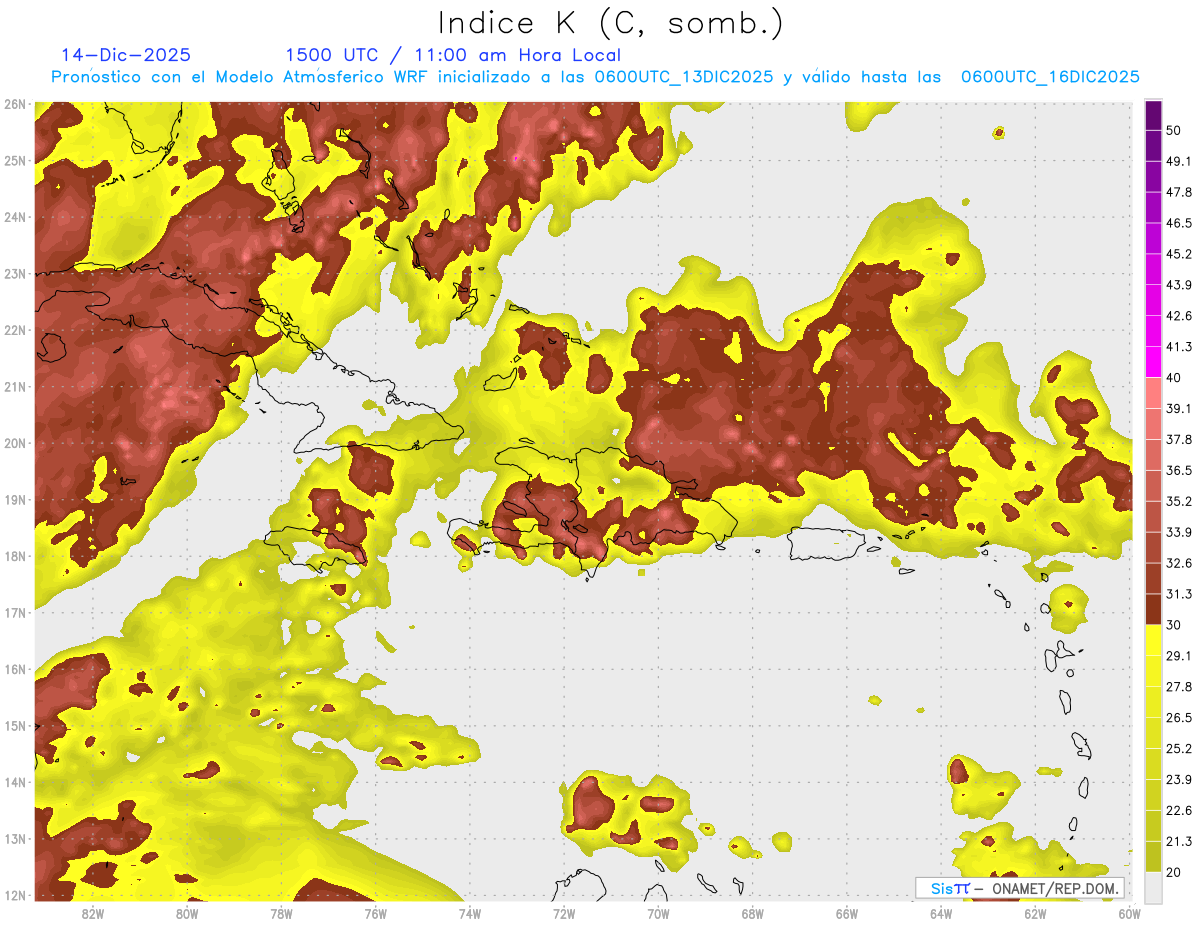Click the 17N latitude axis label
The height and width of the screenshot is (927, 1200).
[x=14, y=613]
